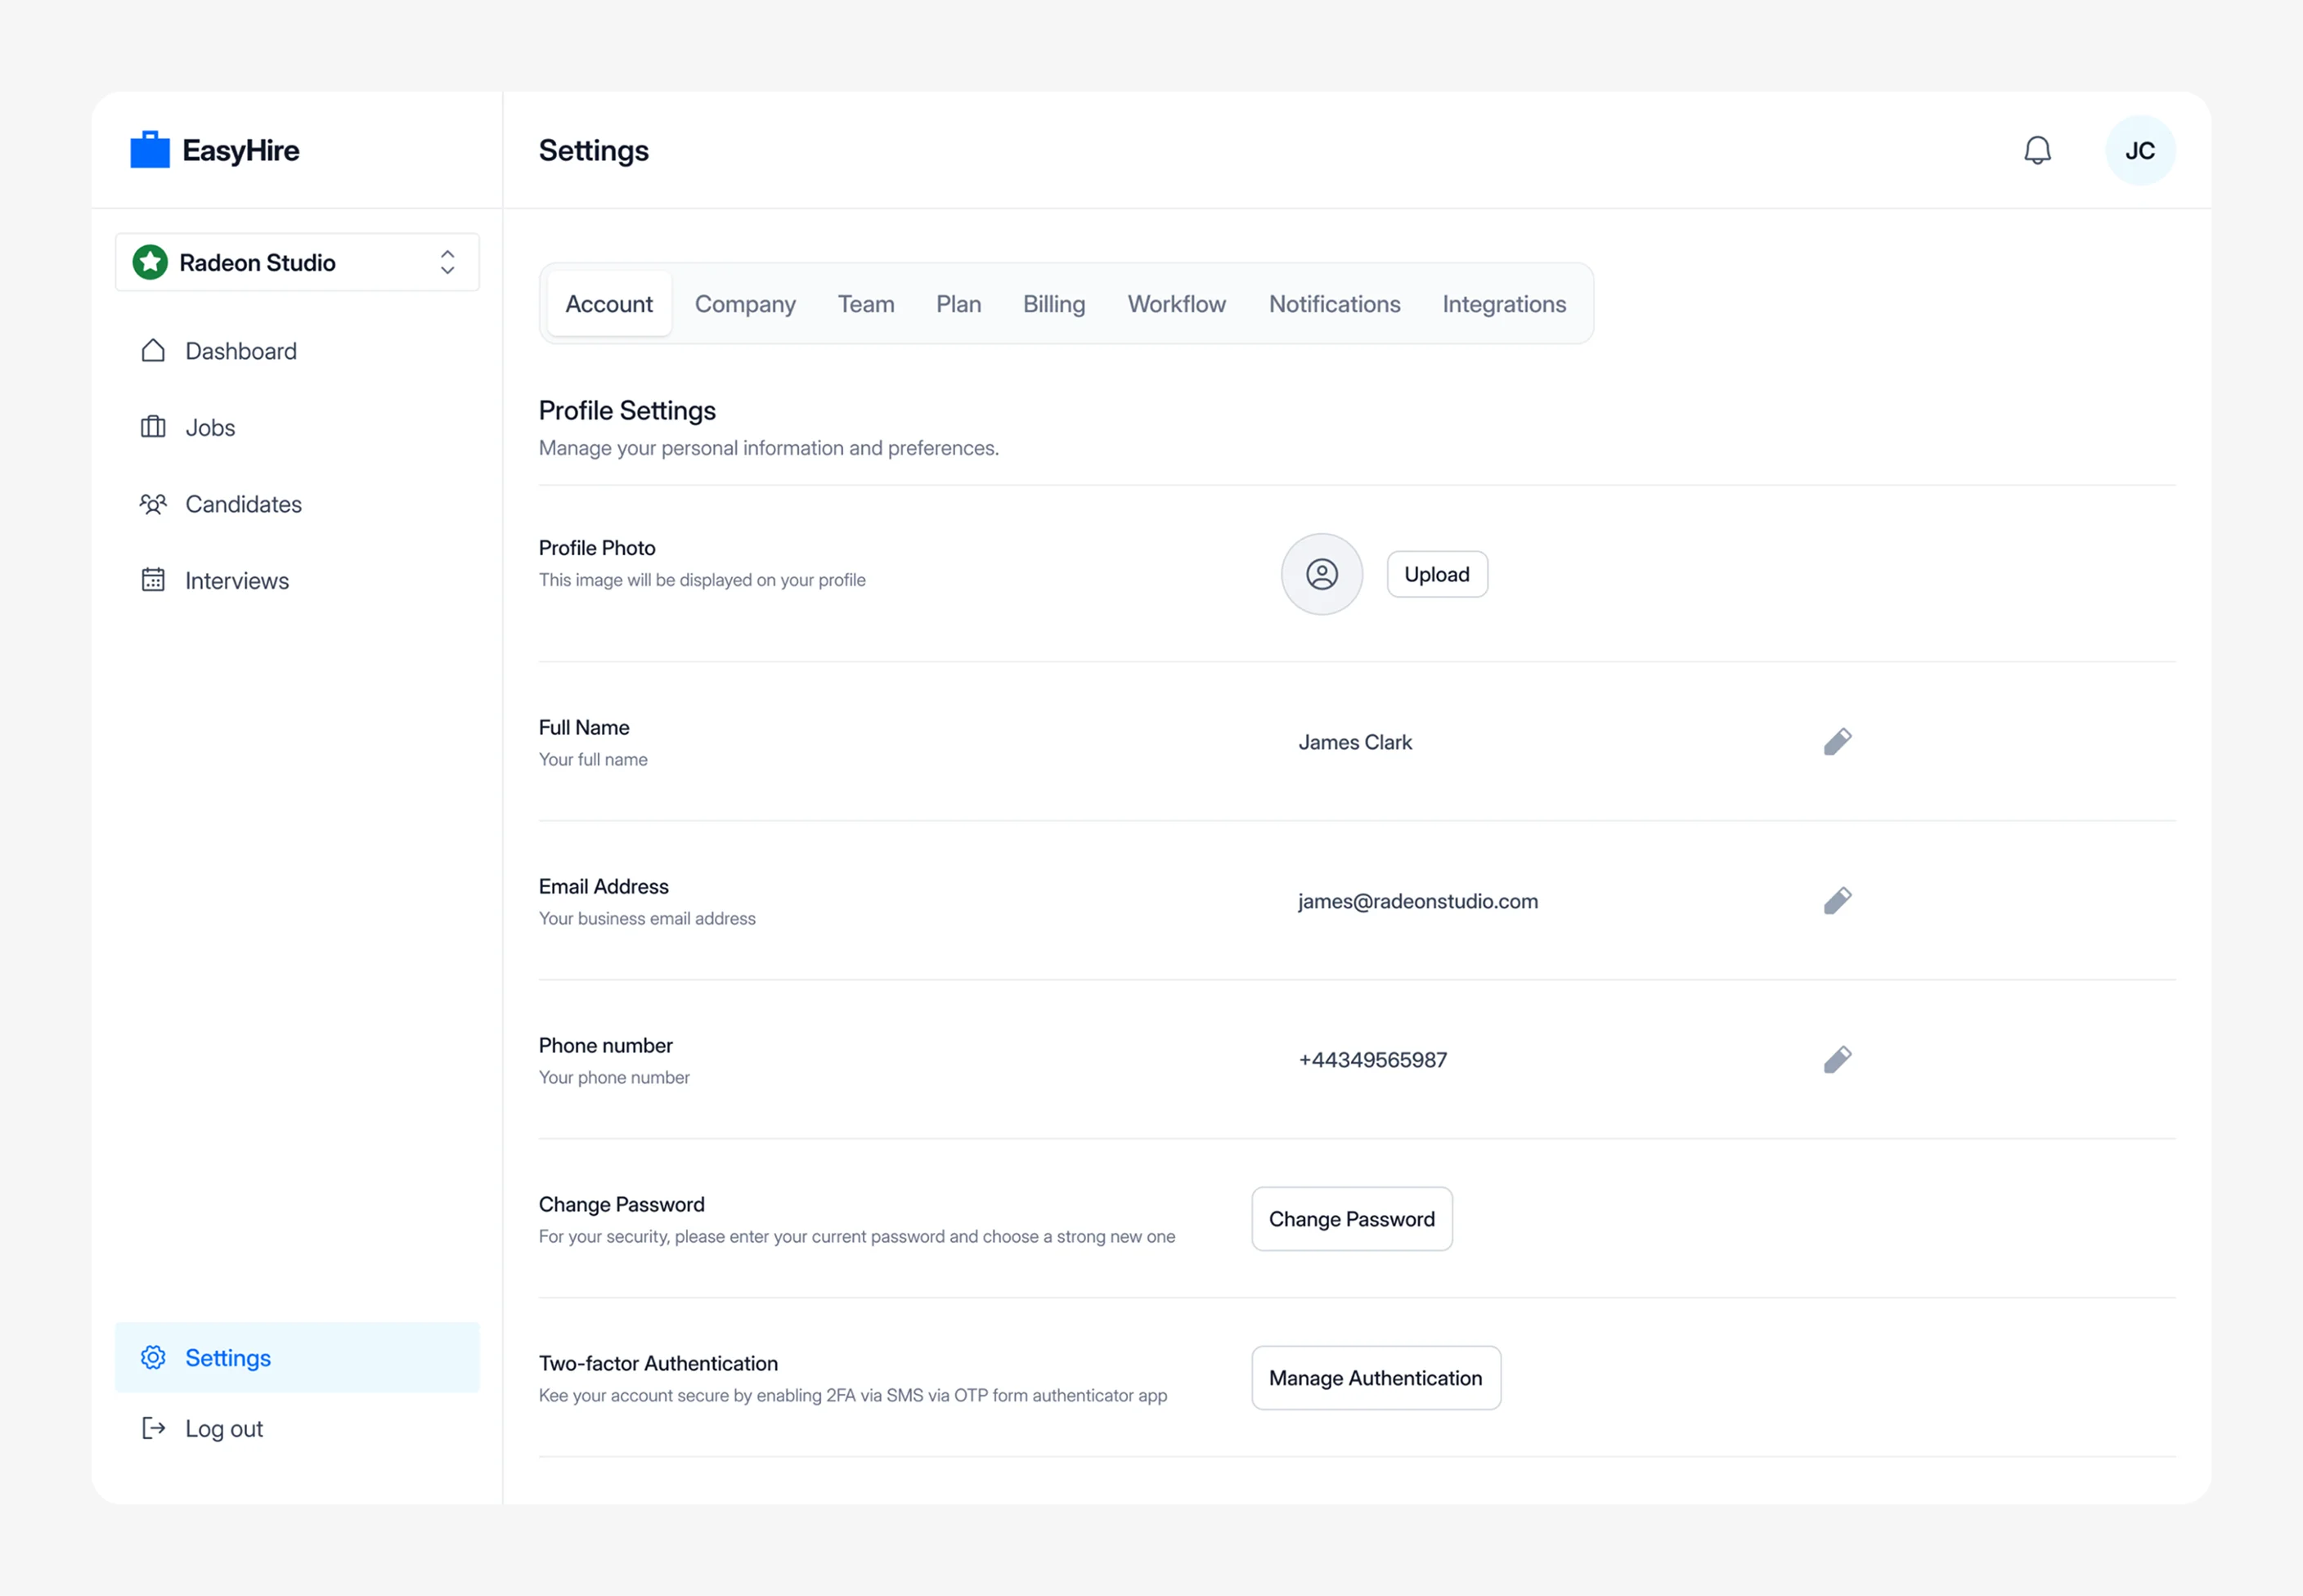Open Interviews in the sidebar
This screenshot has height=1596, width=2303.
(297, 580)
